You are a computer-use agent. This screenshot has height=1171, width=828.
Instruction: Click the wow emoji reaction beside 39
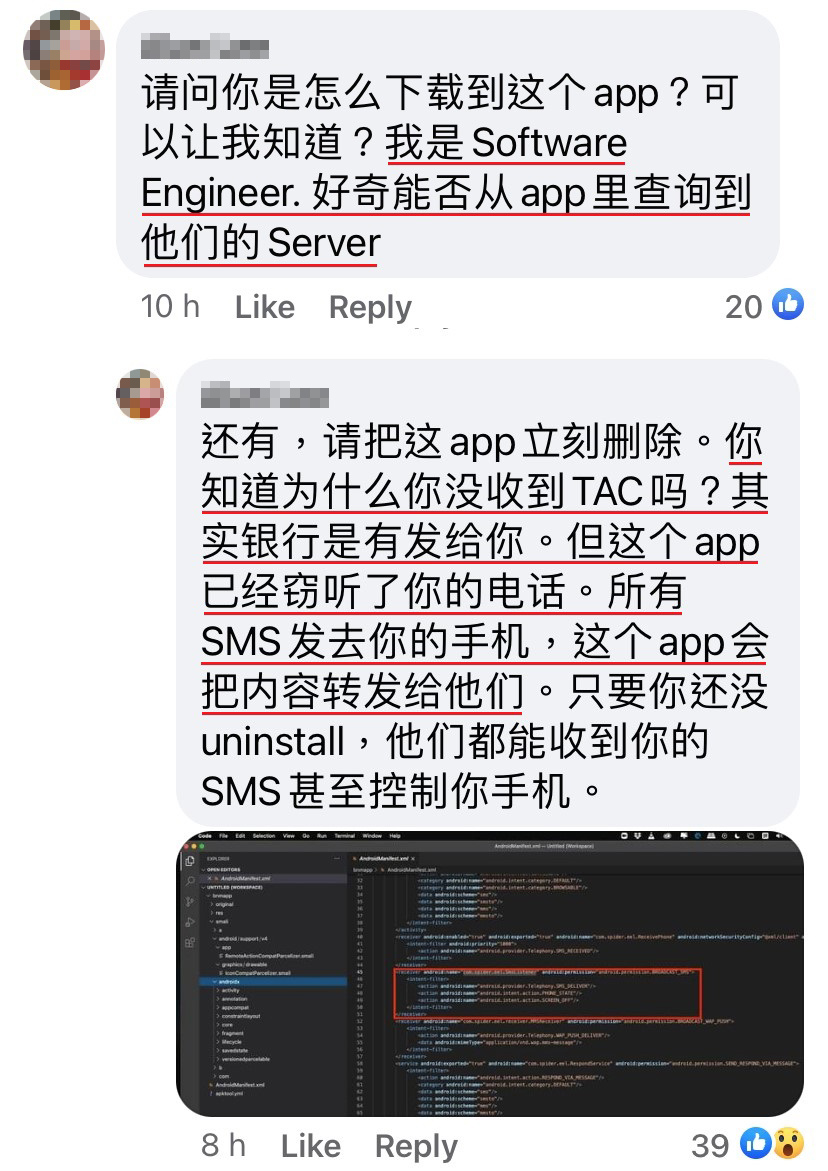pyautogui.click(x=788, y=1143)
